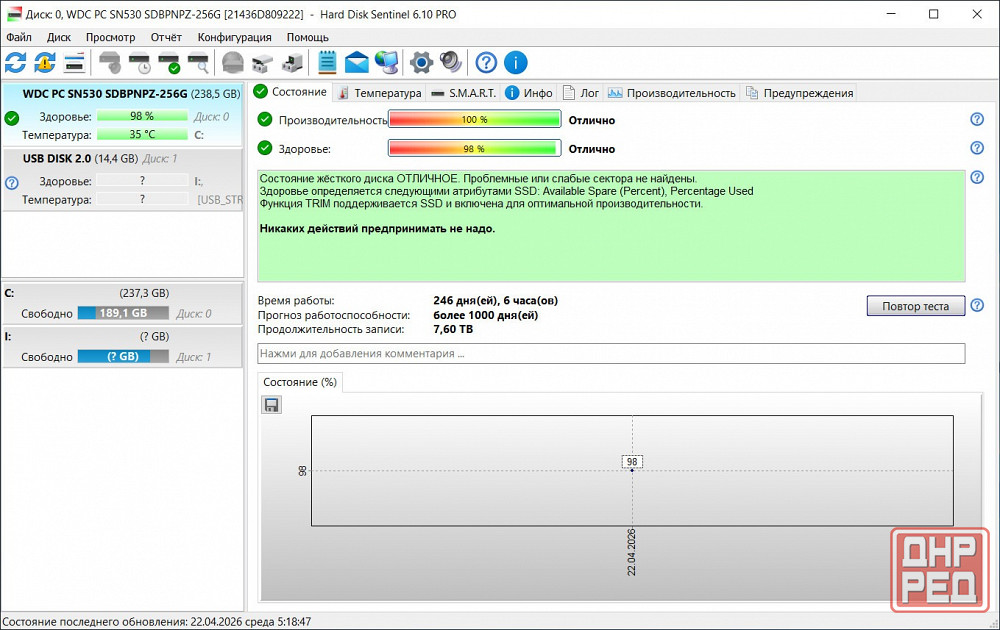This screenshot has height=630, width=1000.
Task: Click the email envelope icon in toolbar
Action: click(357, 63)
